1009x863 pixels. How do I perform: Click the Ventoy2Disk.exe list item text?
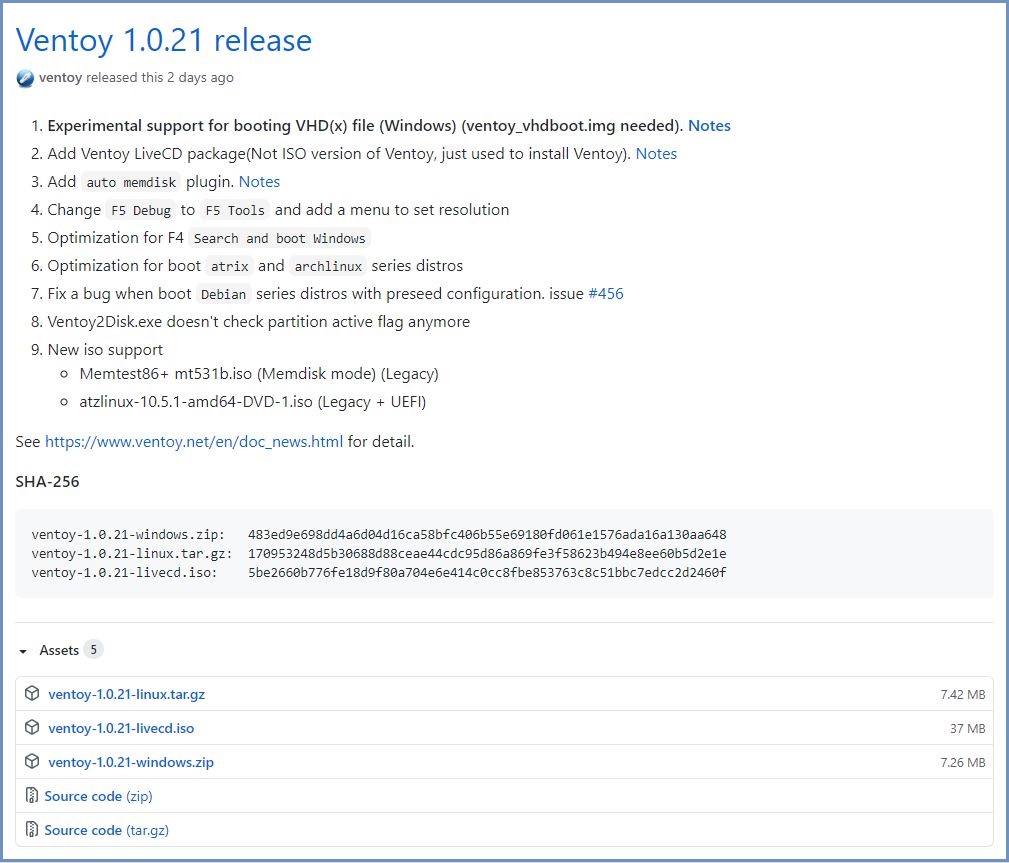[x=259, y=322]
